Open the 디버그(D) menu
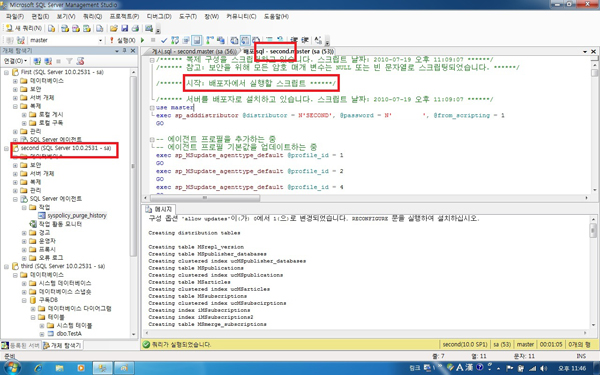The height and width of the screenshot is (375, 600). click(x=159, y=16)
